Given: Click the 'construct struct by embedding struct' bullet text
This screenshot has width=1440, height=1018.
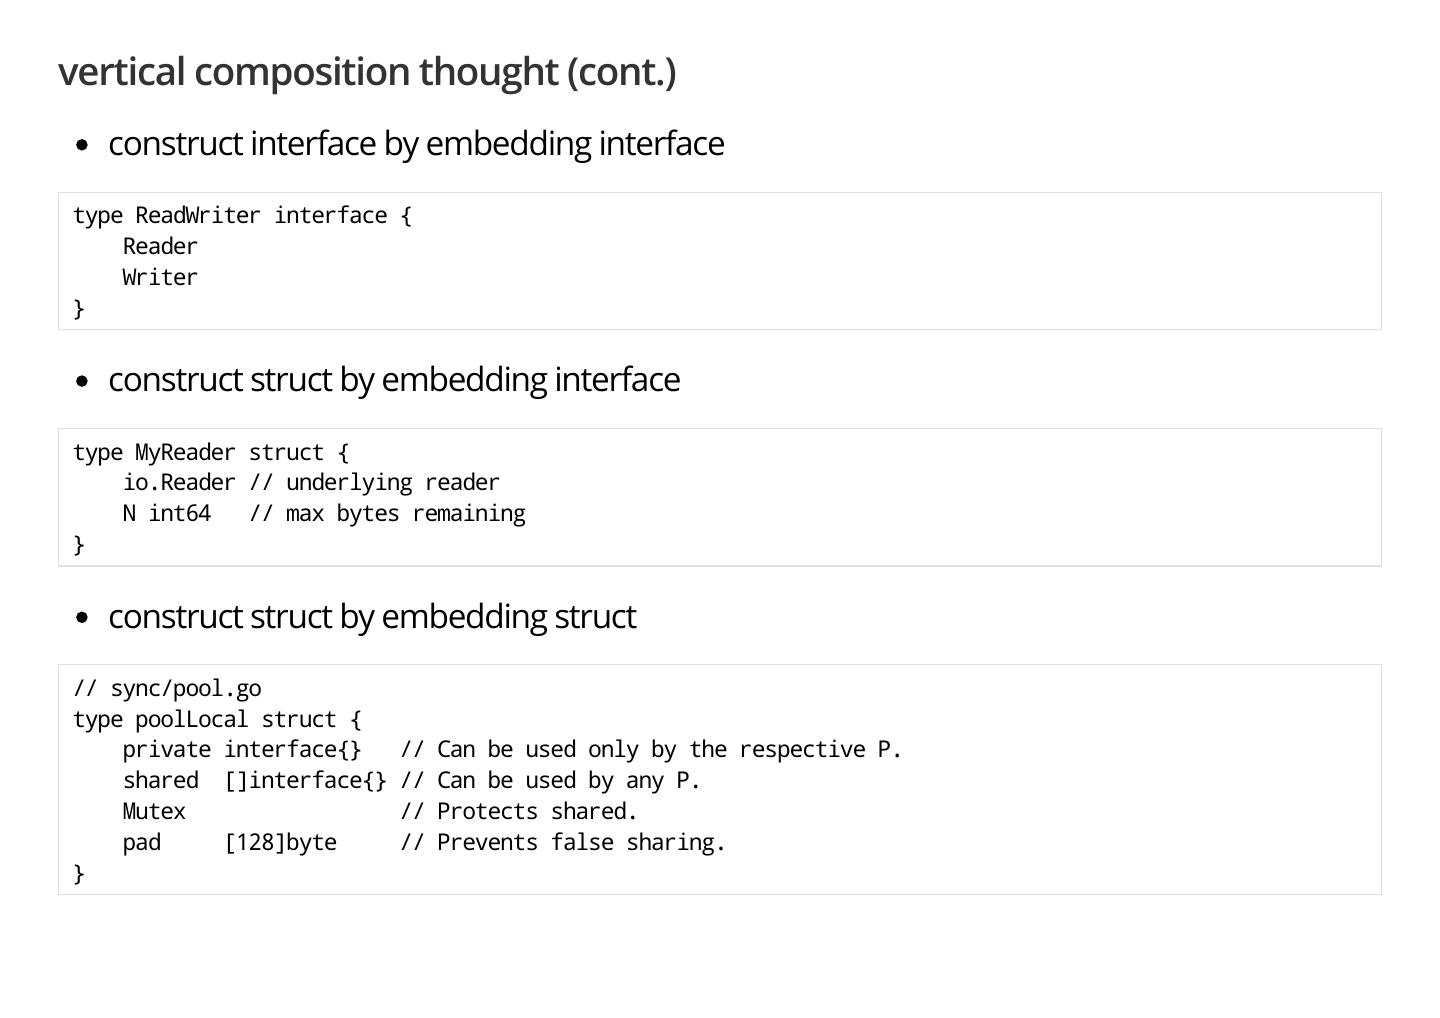Looking at the screenshot, I should pos(372,617).
